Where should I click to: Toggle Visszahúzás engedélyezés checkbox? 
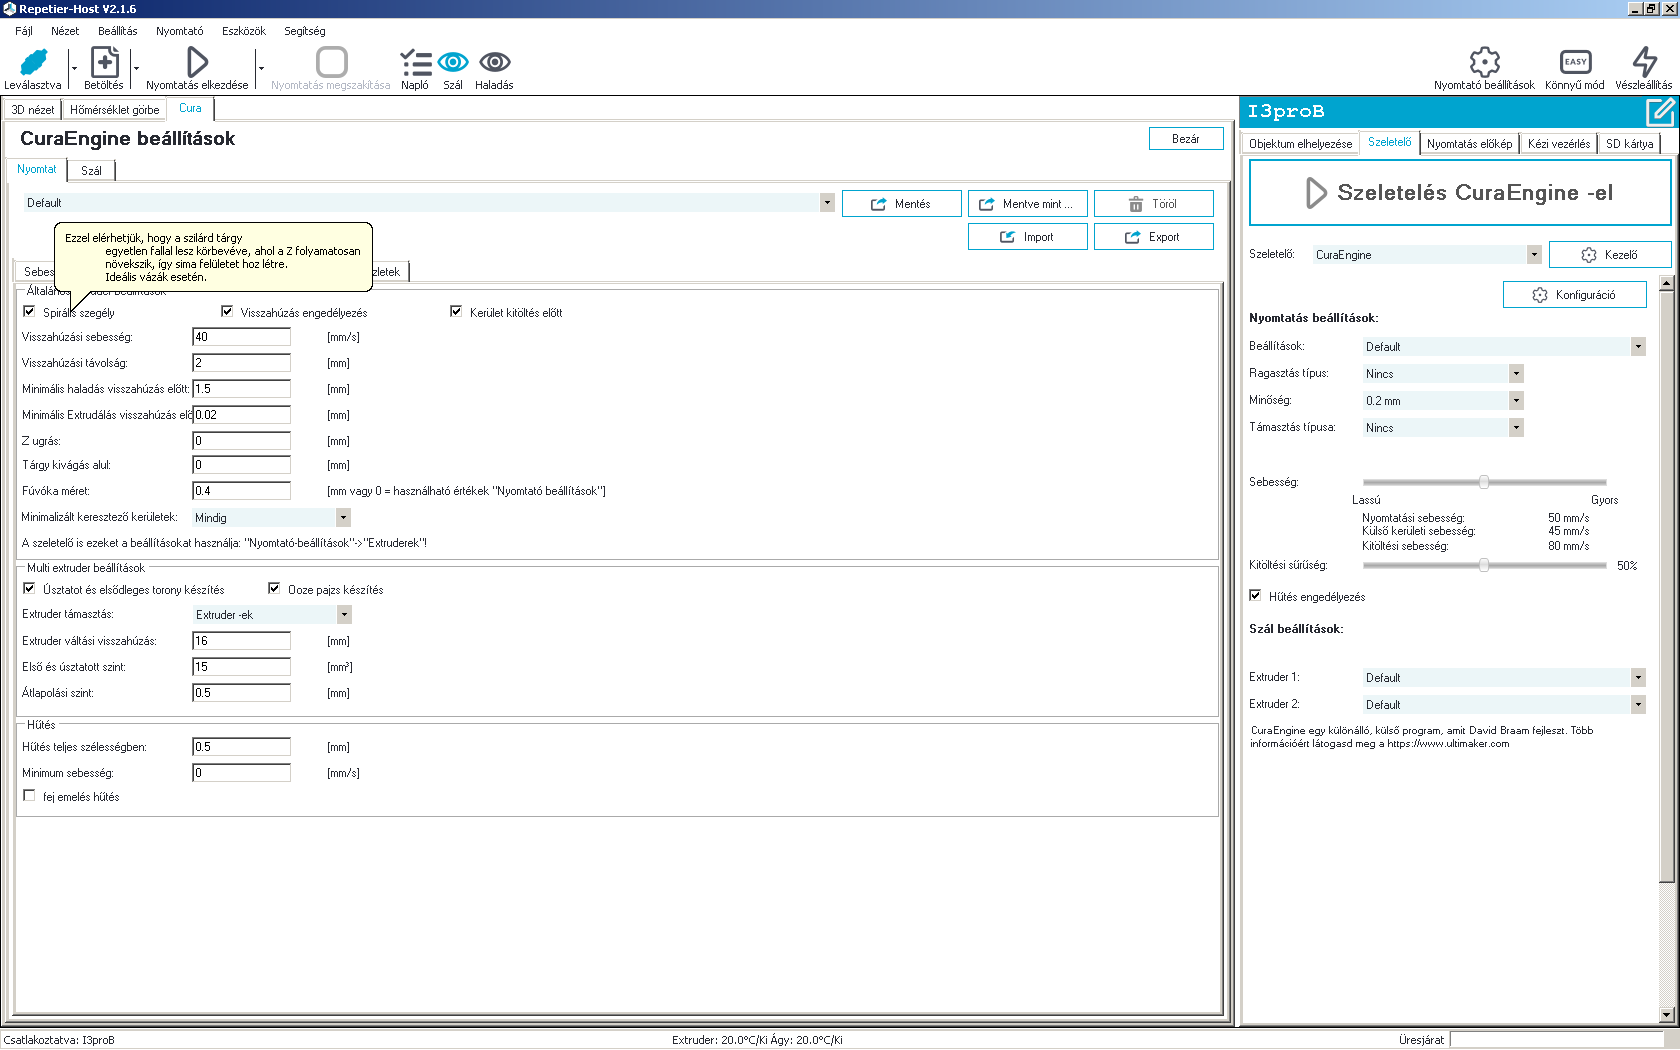(227, 312)
